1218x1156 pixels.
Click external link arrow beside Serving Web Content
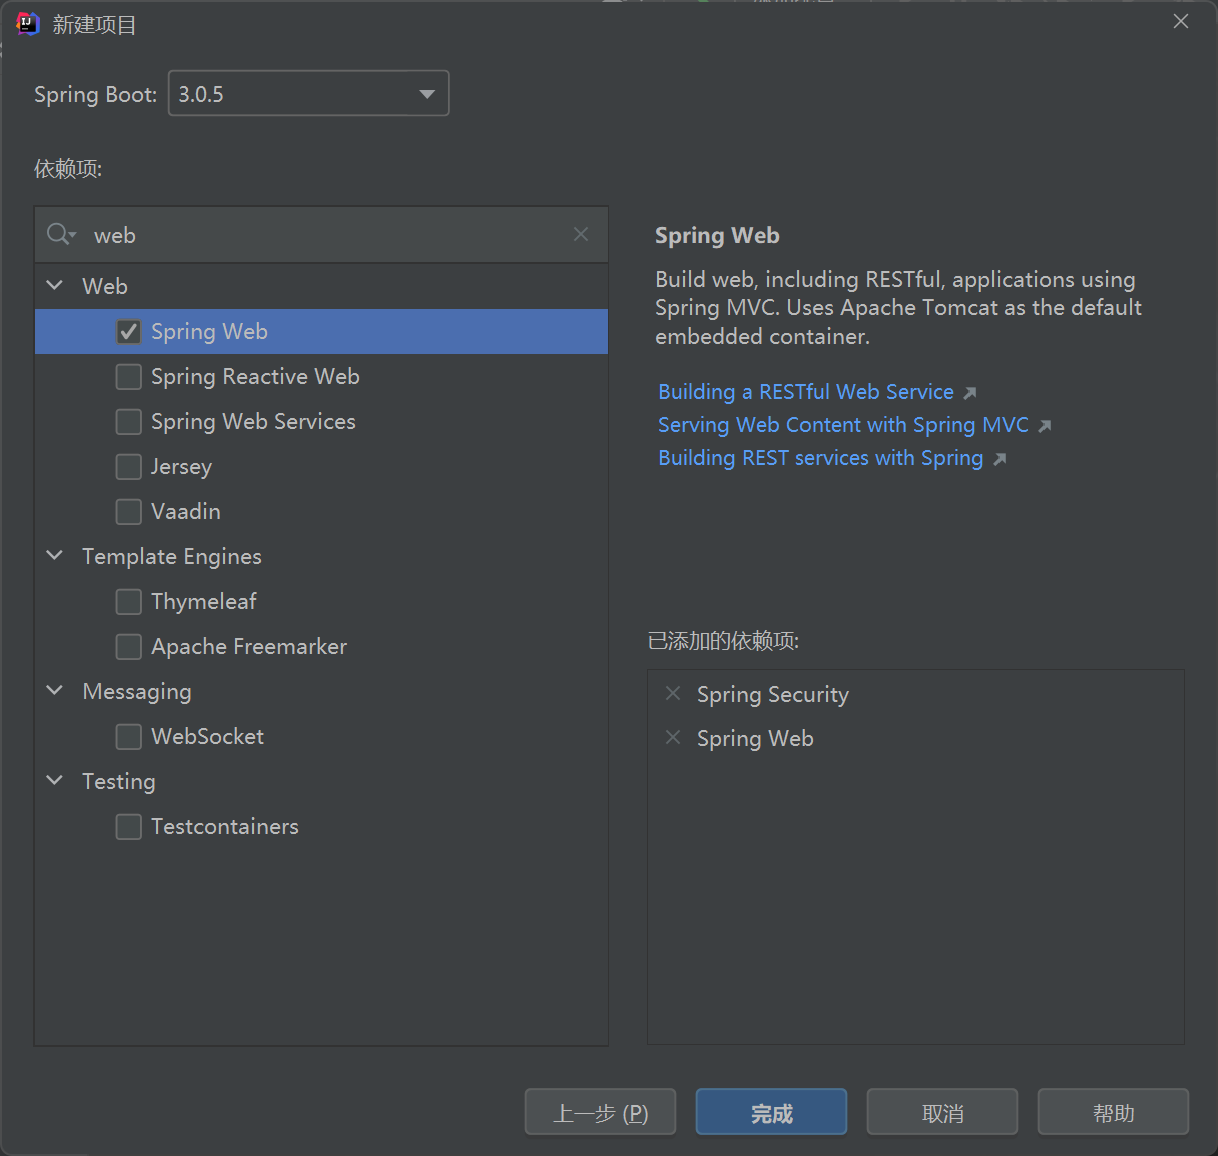coord(1044,426)
